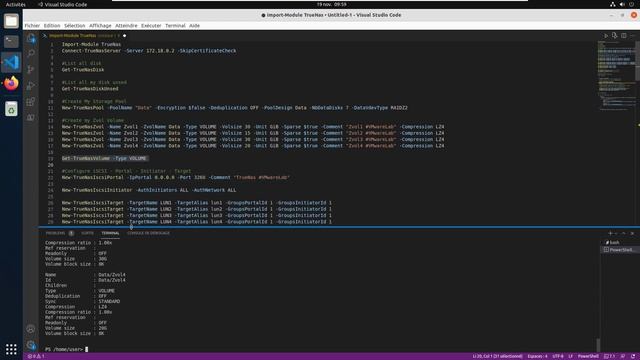Viewport: 640px width, 360px height.
Task: Open the Exécuter menu
Action: [151, 25]
